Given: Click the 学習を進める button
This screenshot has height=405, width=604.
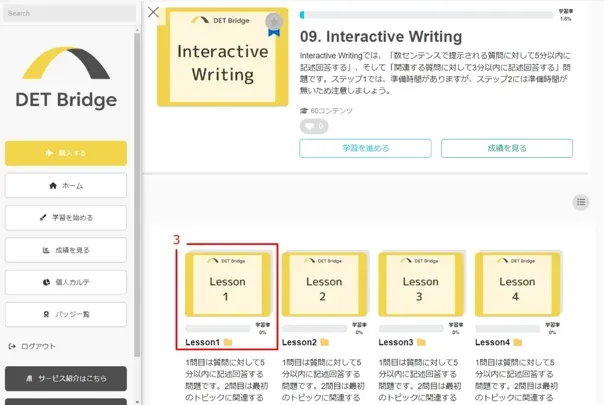Looking at the screenshot, I should tap(365, 148).
